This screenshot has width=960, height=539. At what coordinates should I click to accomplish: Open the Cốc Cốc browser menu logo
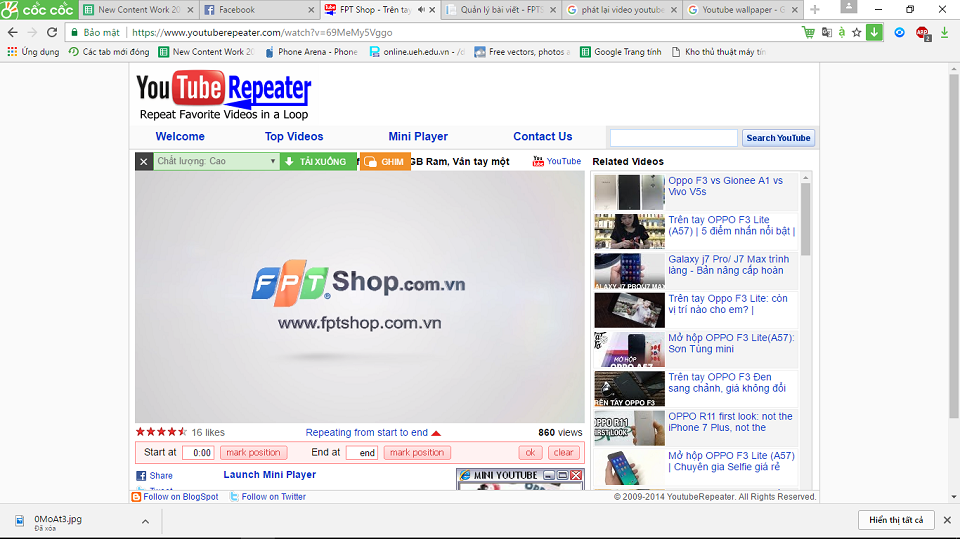39,10
